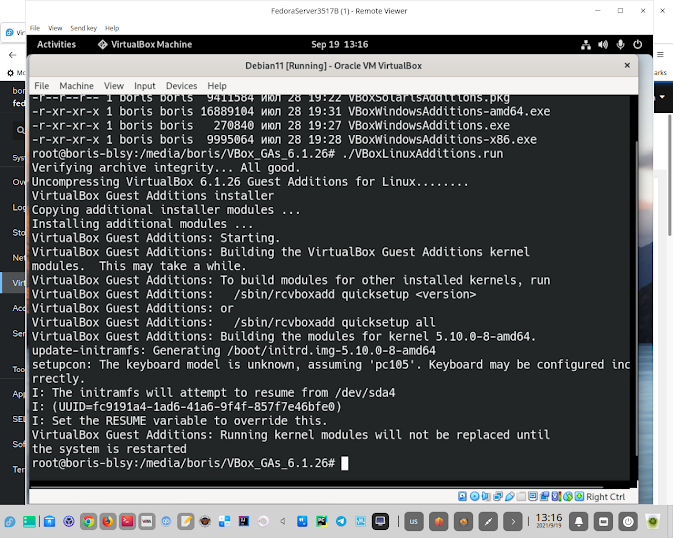Click the mouse integration indicator in status bar
Image resolution: width=673 pixels, height=538 pixels.
point(568,496)
